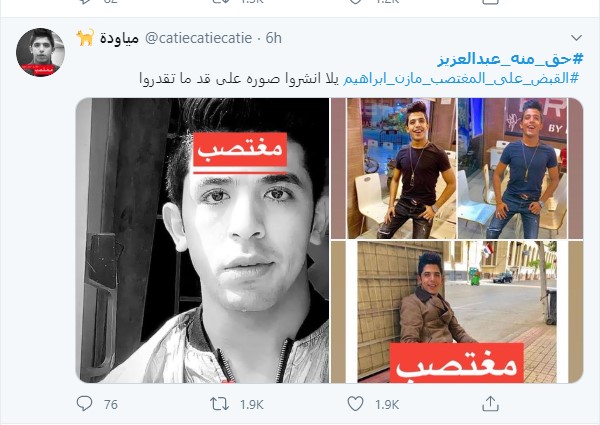Viewport: 600px width, 425px height.
Task: Click the 1.9K retweet count
Action: pyautogui.click(x=251, y=404)
